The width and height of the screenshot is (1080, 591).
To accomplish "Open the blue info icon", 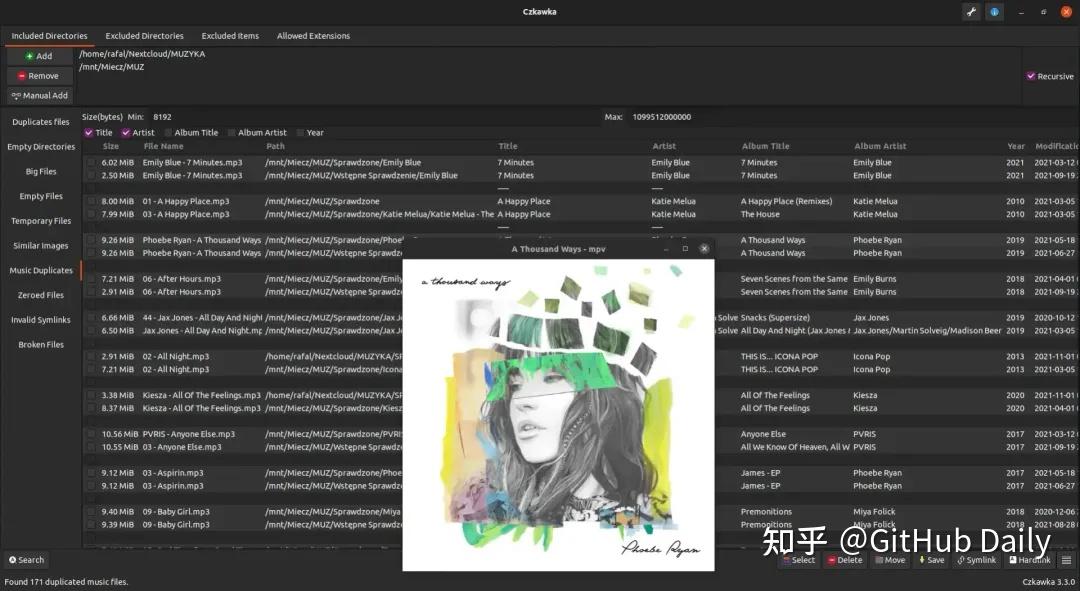I will pos(994,12).
